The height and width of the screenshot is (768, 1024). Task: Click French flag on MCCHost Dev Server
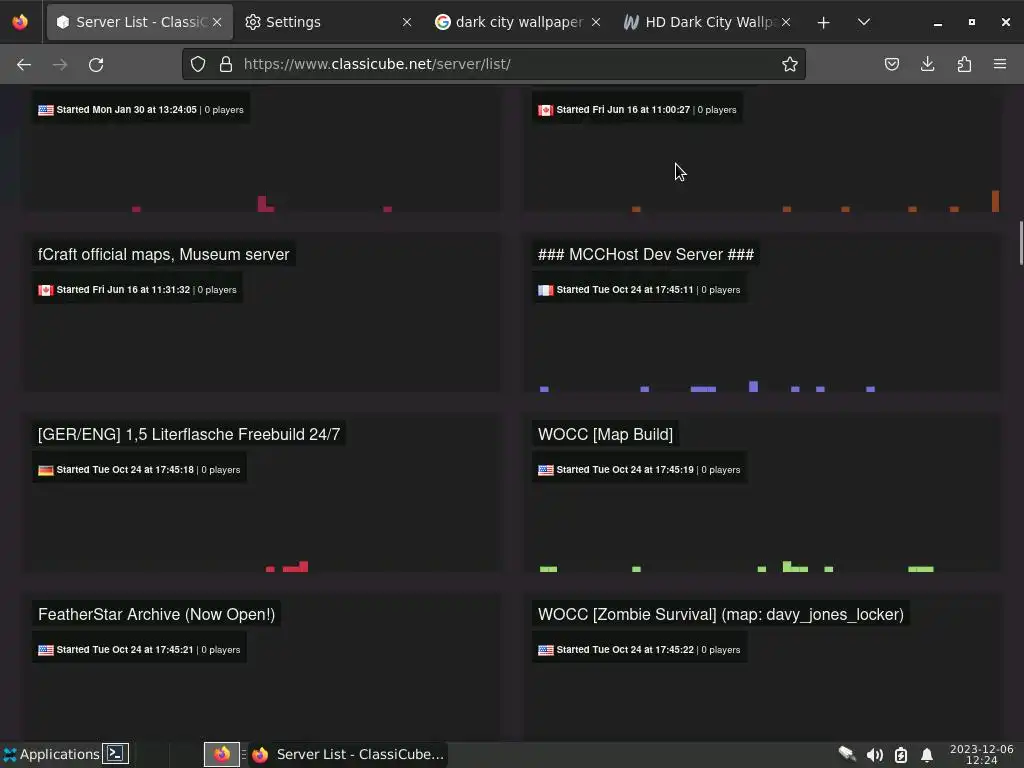(x=545, y=290)
